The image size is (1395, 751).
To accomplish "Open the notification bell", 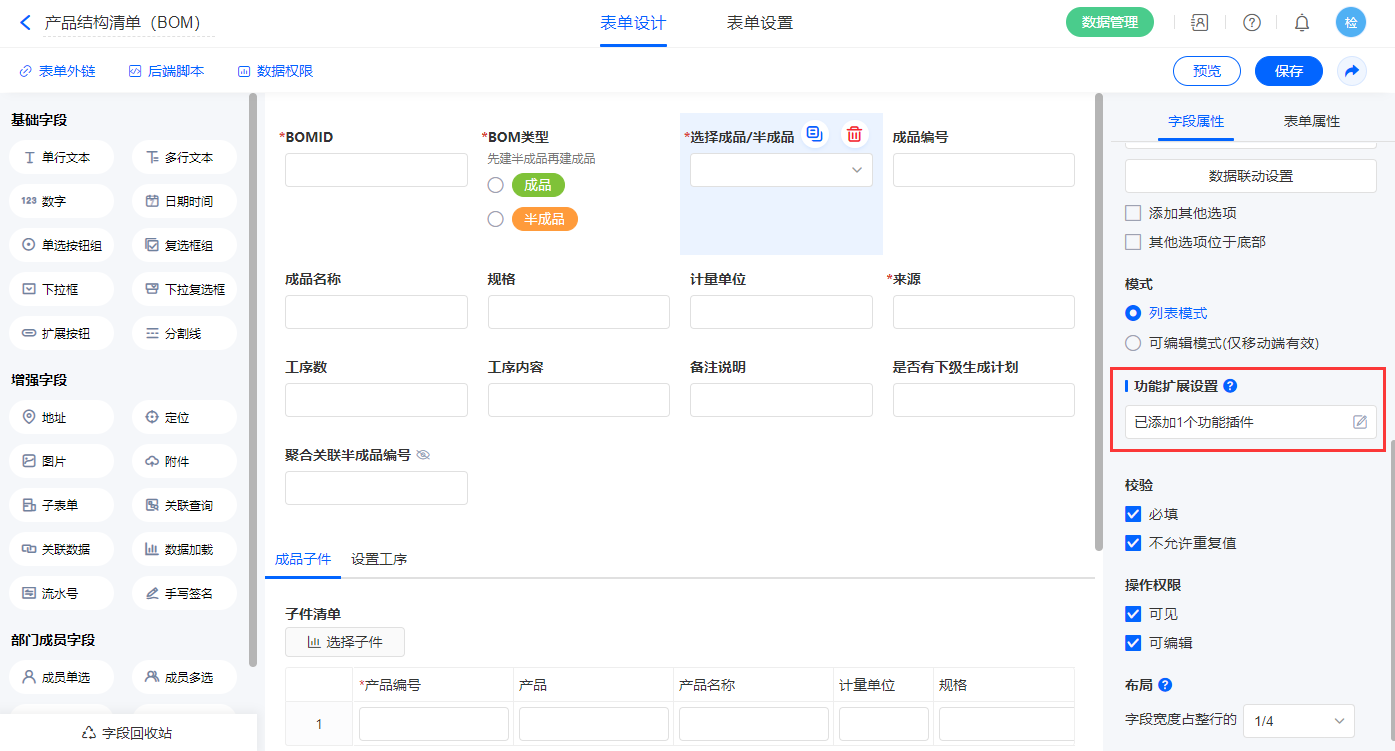I will (1301, 22).
